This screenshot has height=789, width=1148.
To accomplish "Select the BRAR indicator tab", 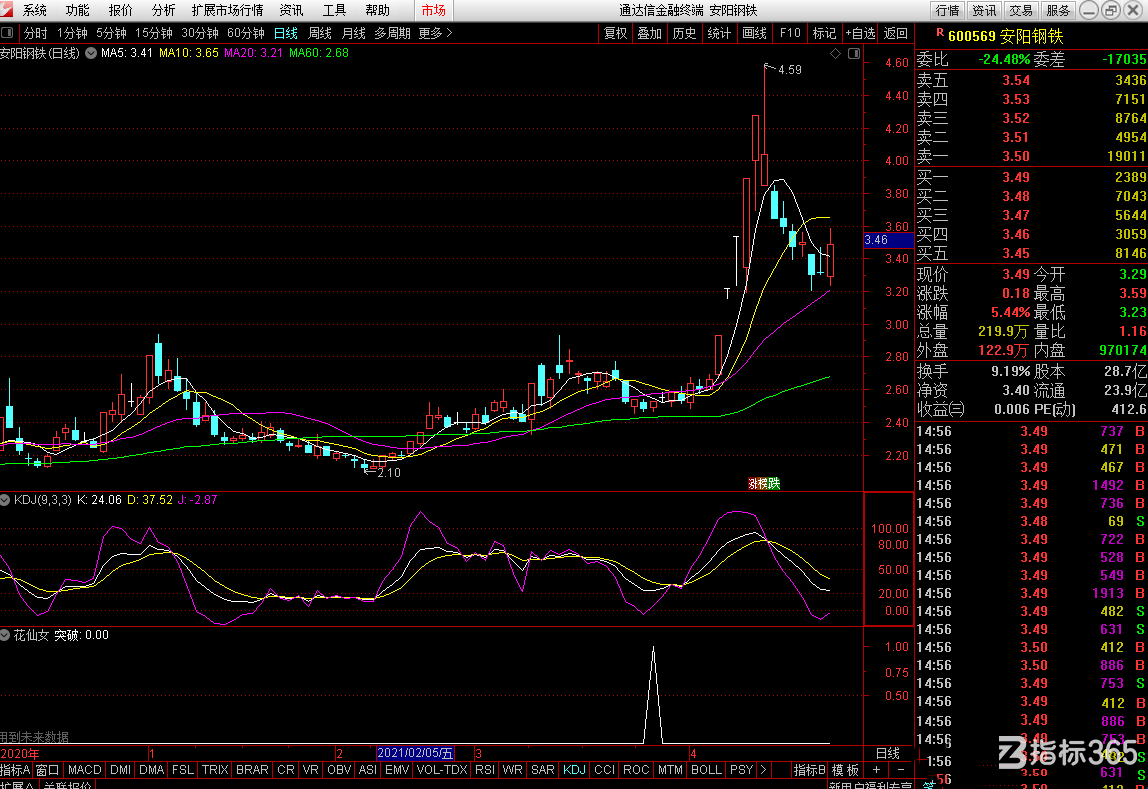I will point(253,770).
